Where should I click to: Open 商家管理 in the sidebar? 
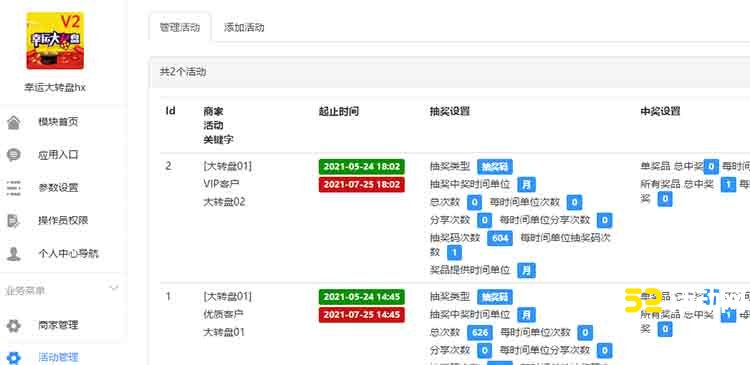point(58,325)
